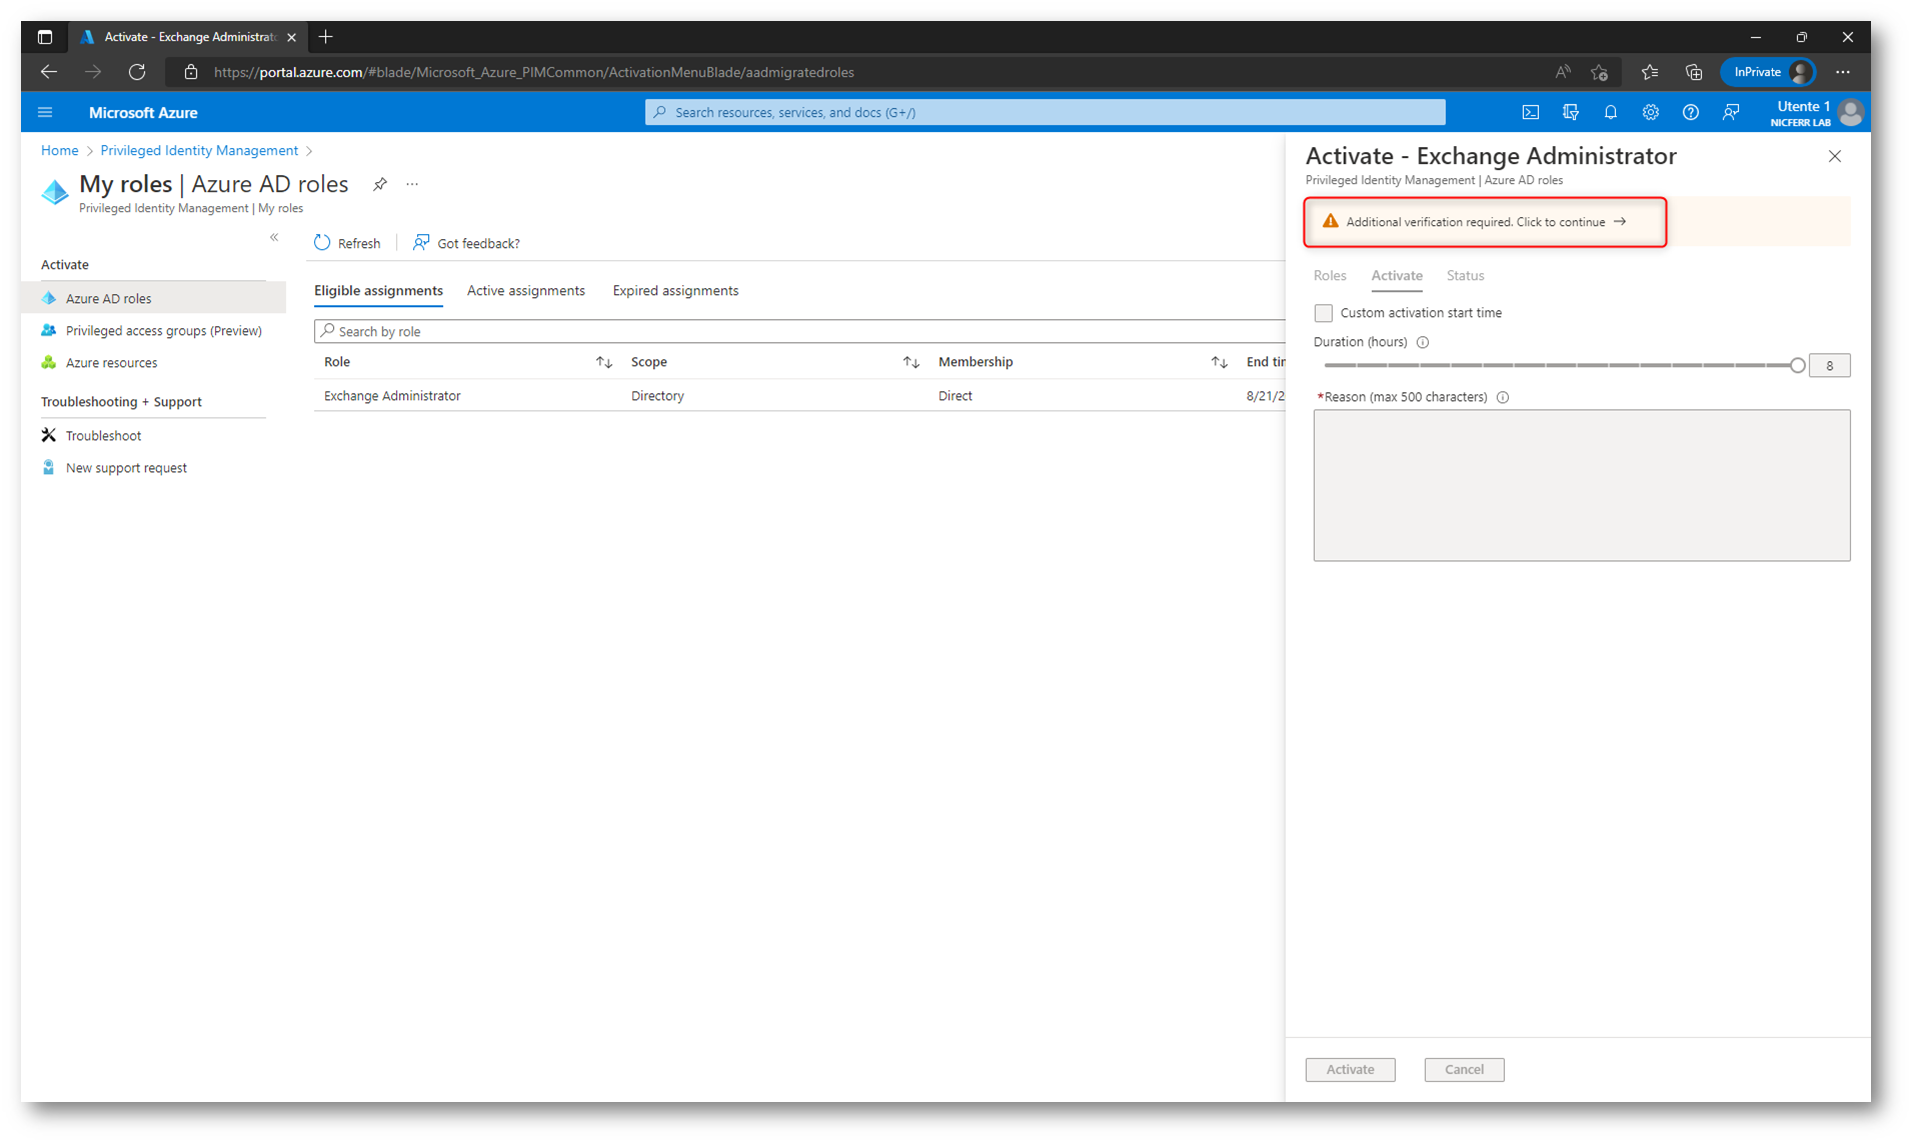Collapse the left navigation menu

pyautogui.click(x=274, y=238)
